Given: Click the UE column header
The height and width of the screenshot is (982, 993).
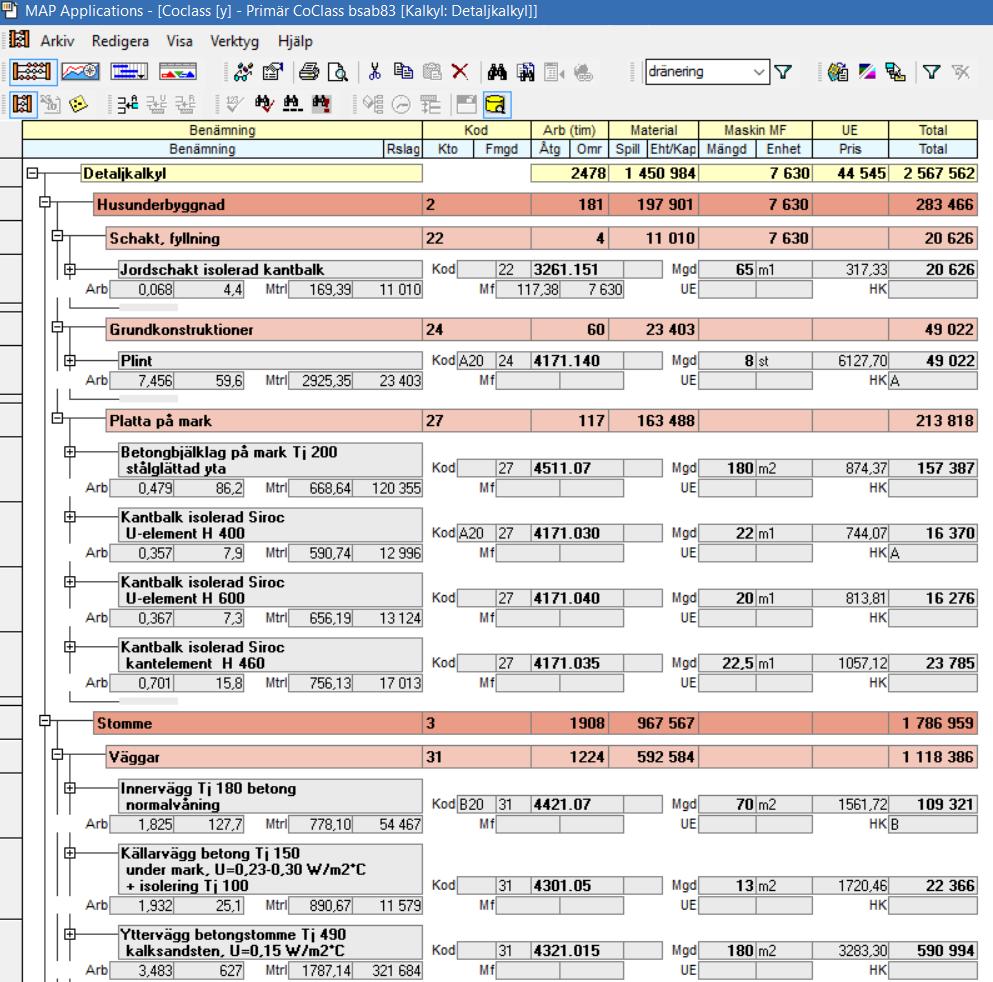Looking at the screenshot, I should [x=850, y=130].
